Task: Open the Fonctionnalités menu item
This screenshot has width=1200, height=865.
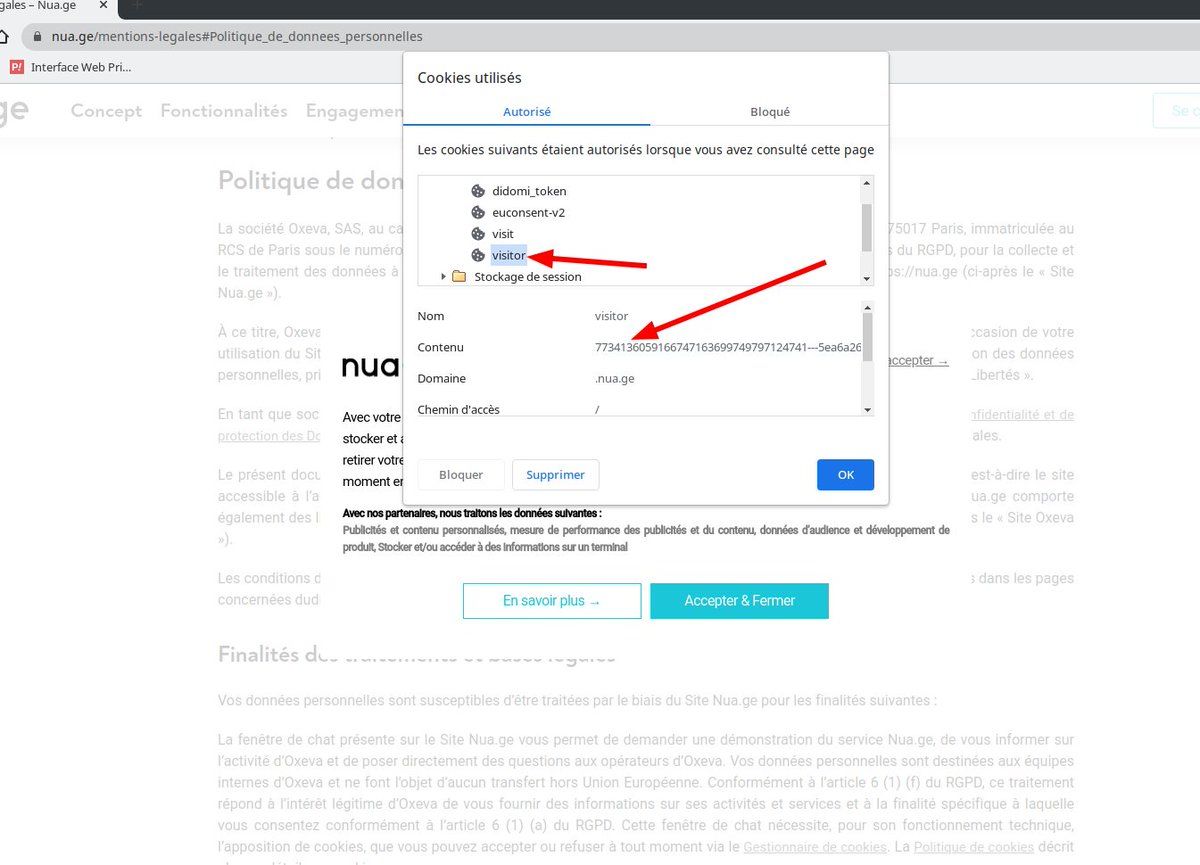Action: (224, 111)
